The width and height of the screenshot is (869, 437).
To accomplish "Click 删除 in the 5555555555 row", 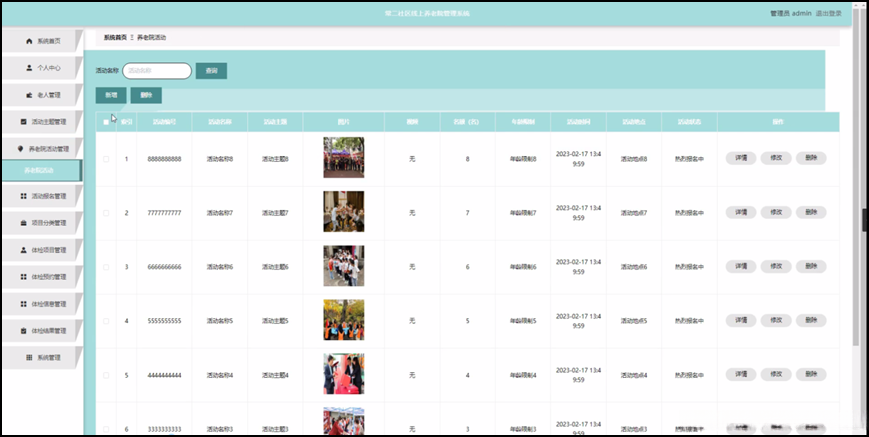I will point(811,320).
